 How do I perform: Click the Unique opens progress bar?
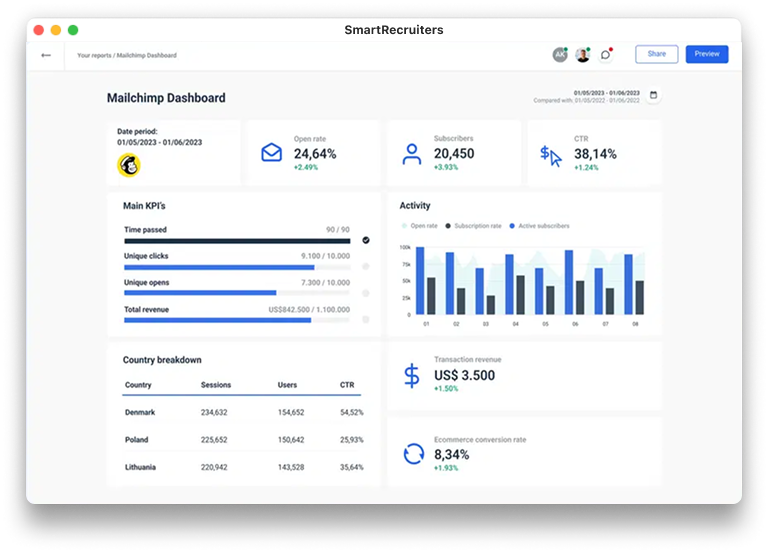237,293
